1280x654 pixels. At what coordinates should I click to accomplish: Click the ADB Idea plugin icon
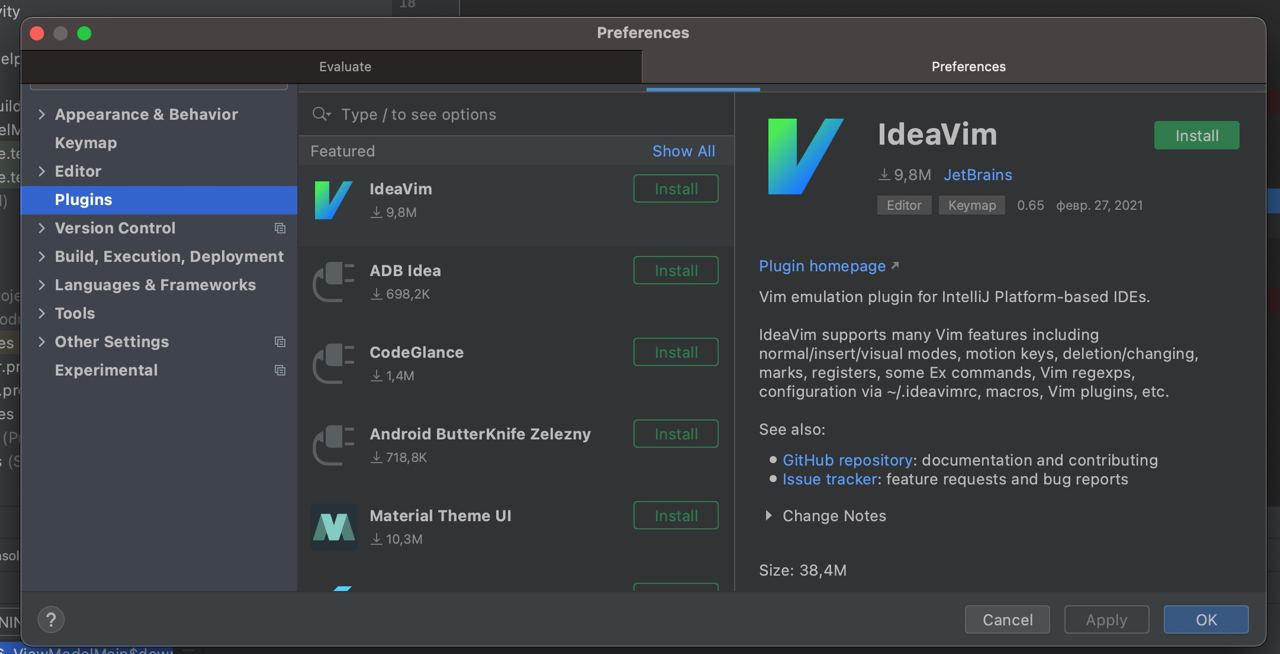tap(333, 282)
